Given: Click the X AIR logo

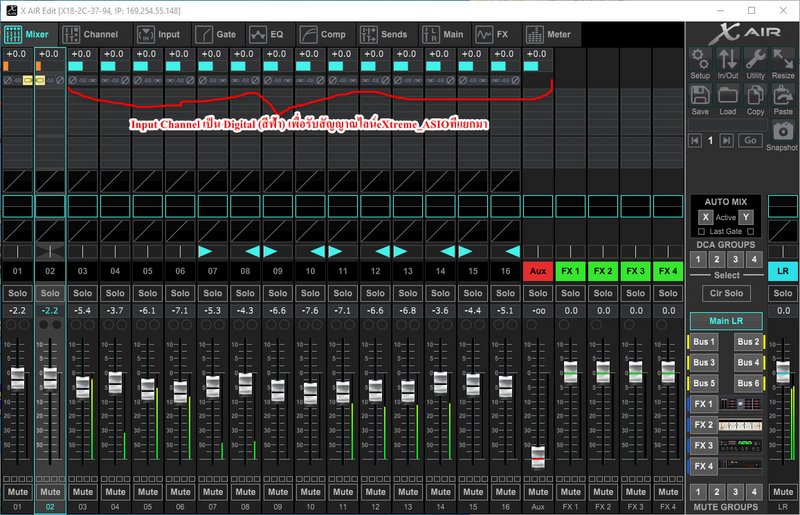Looking at the screenshot, I should (x=744, y=34).
